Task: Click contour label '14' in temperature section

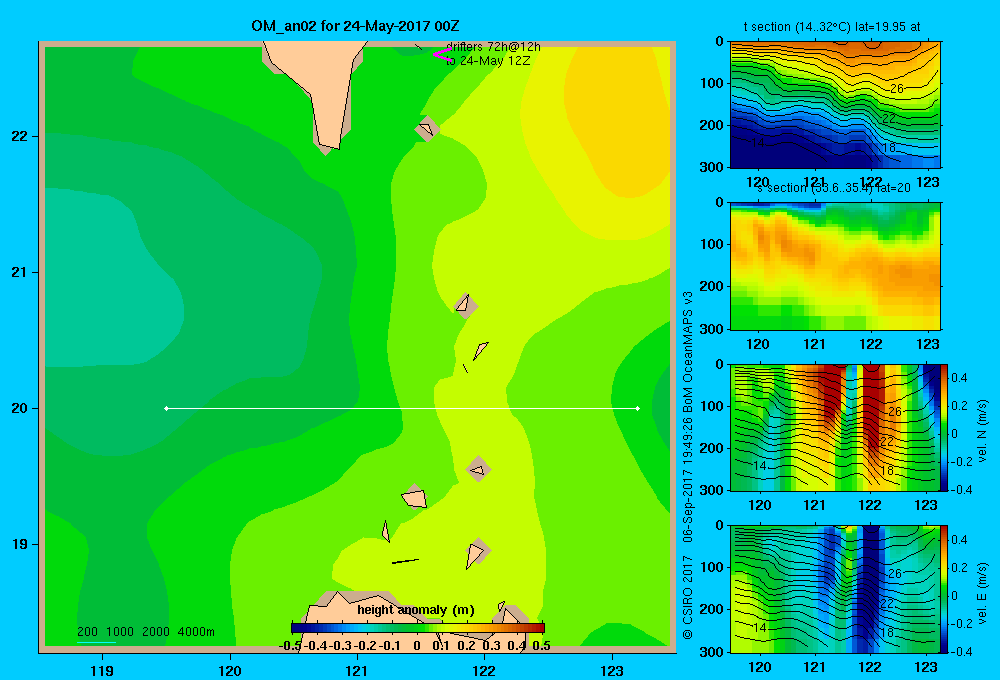Action: 758,143
